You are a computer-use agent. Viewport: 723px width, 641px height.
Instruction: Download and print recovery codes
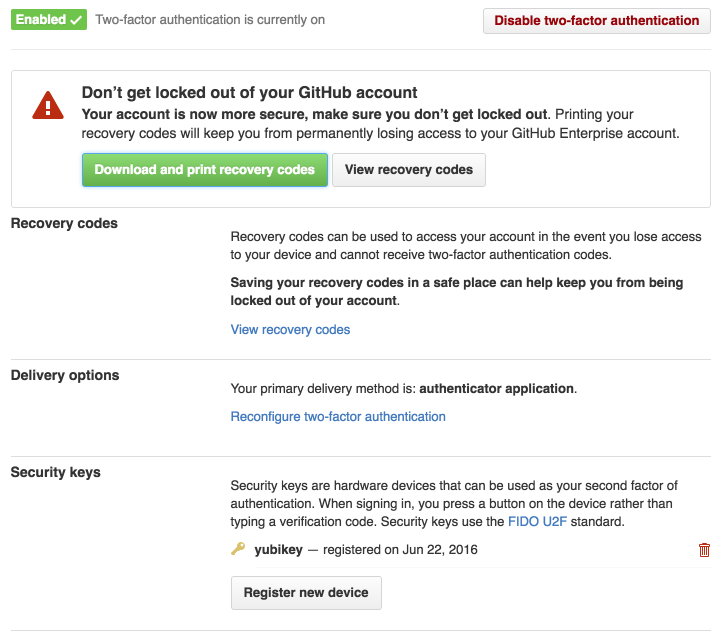tap(205, 170)
